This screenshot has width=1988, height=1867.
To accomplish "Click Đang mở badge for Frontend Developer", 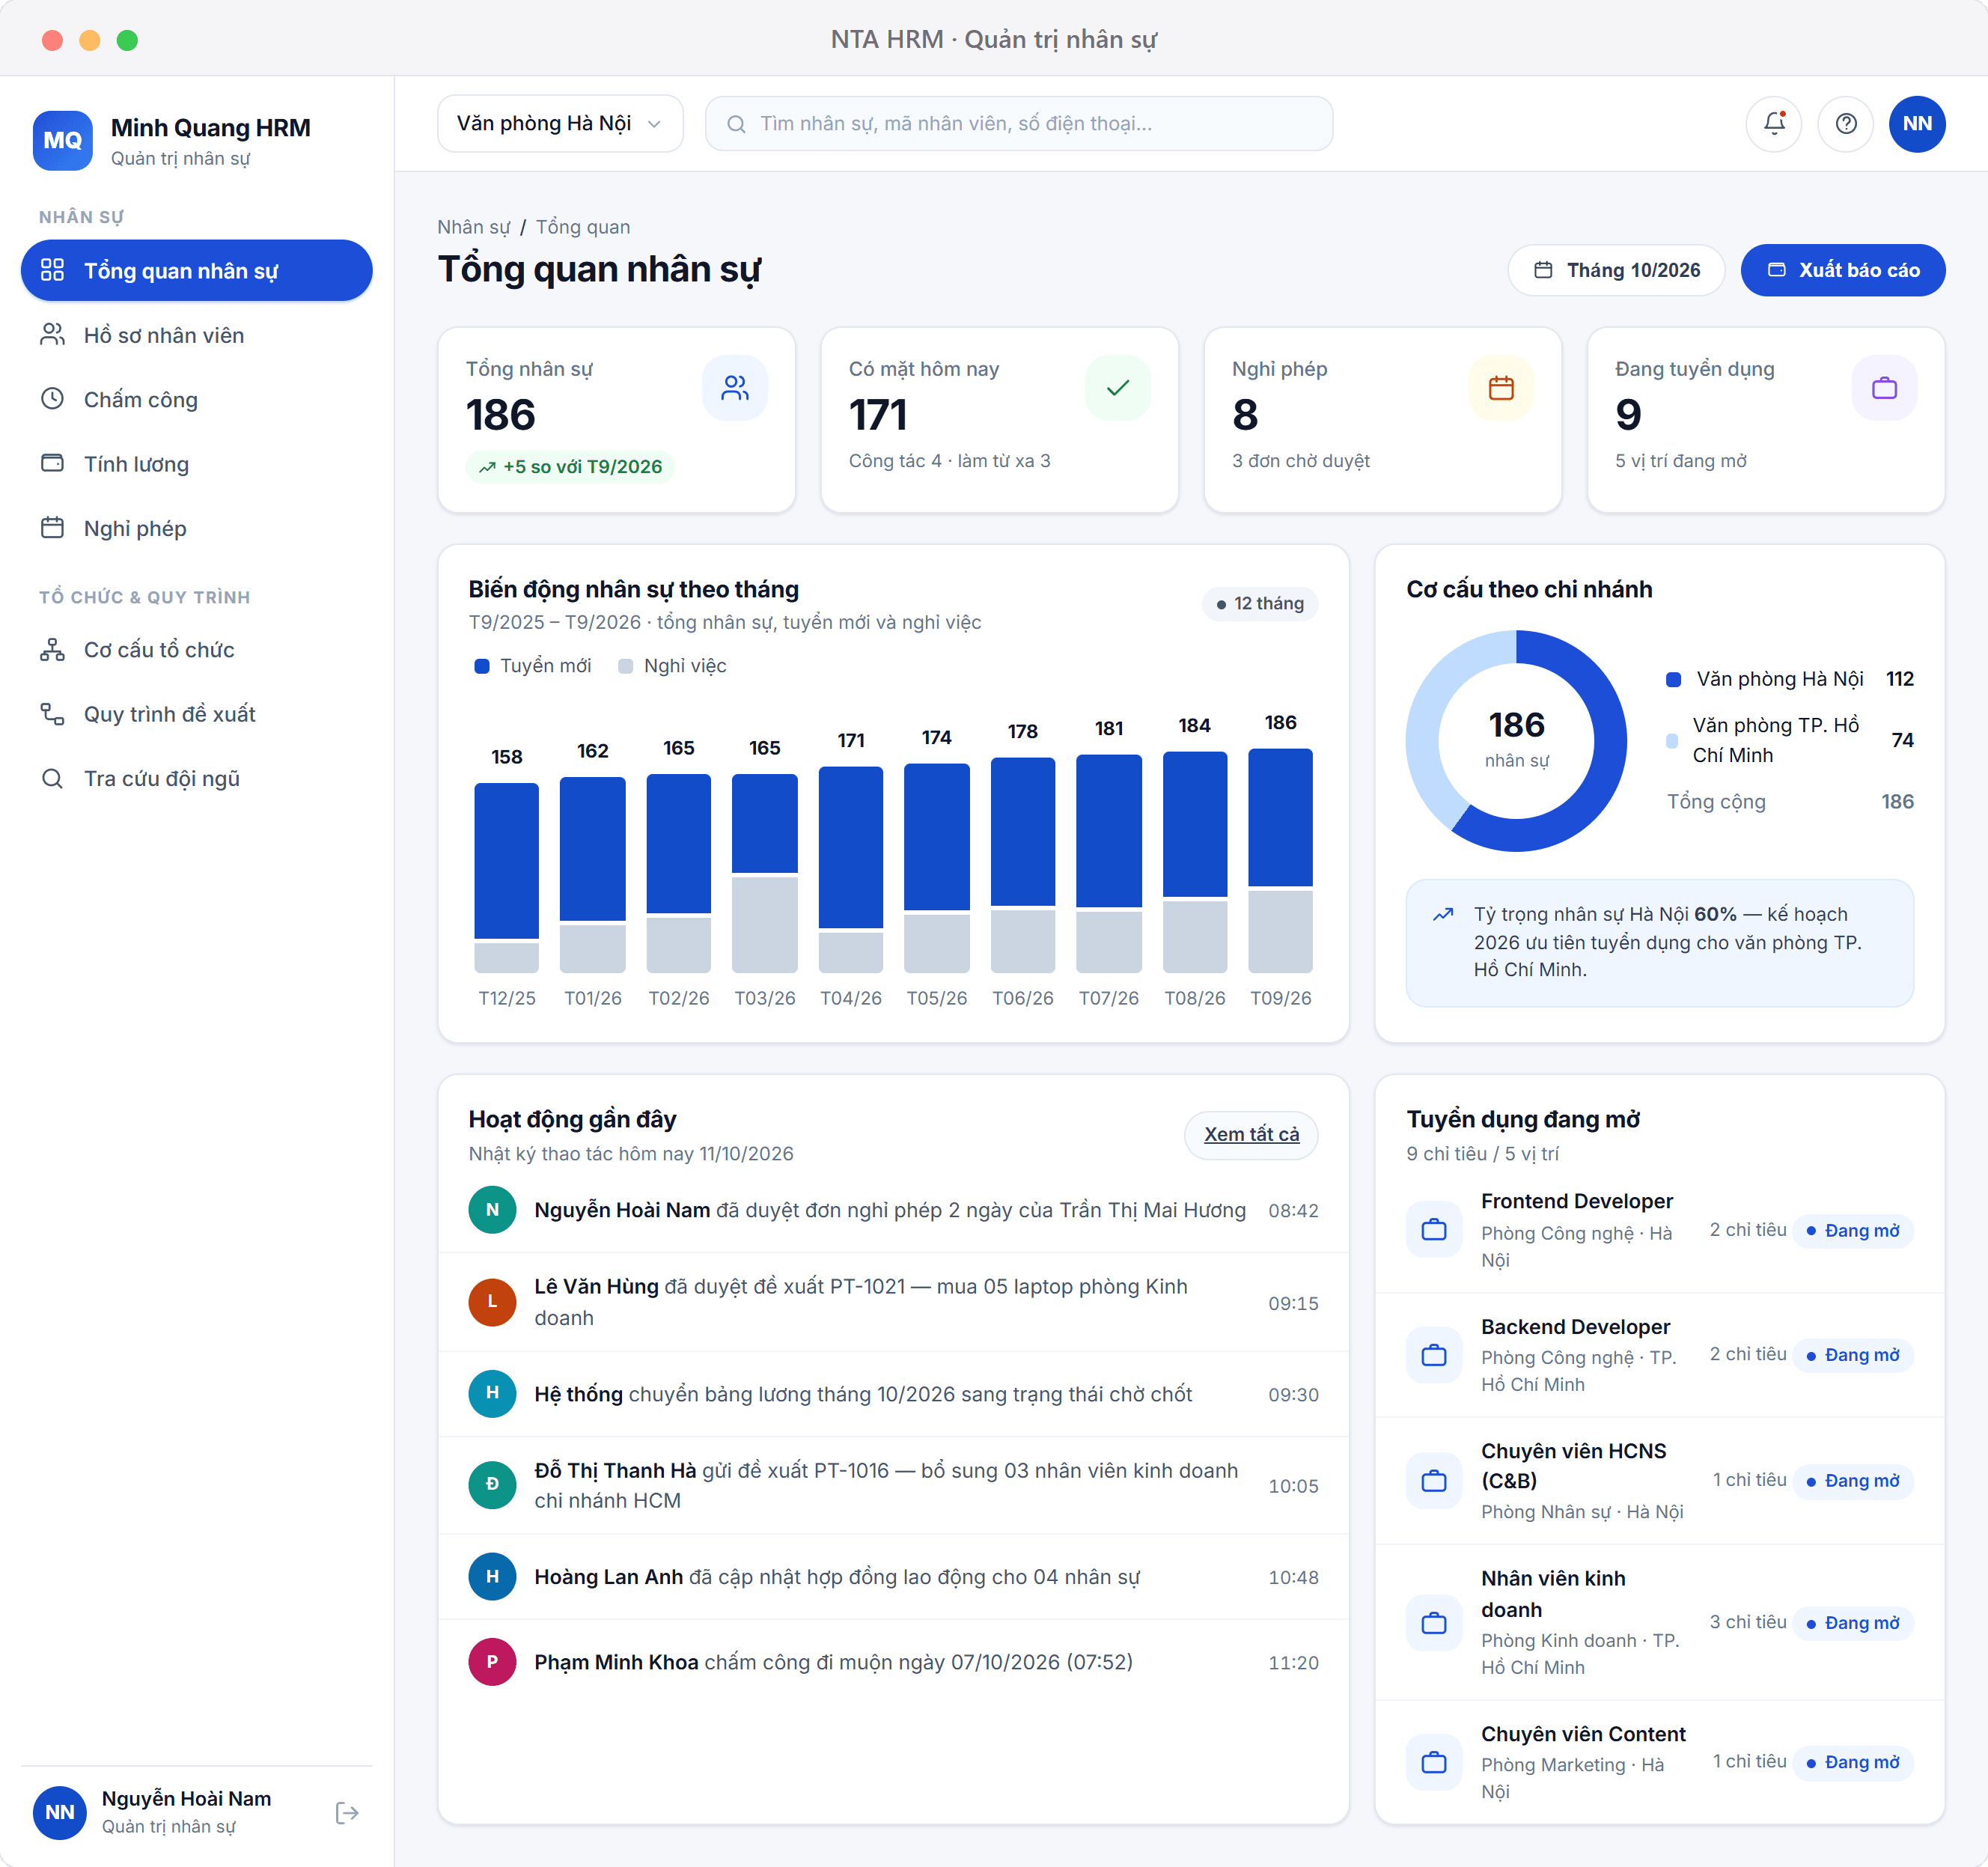I will pyautogui.click(x=1852, y=1230).
